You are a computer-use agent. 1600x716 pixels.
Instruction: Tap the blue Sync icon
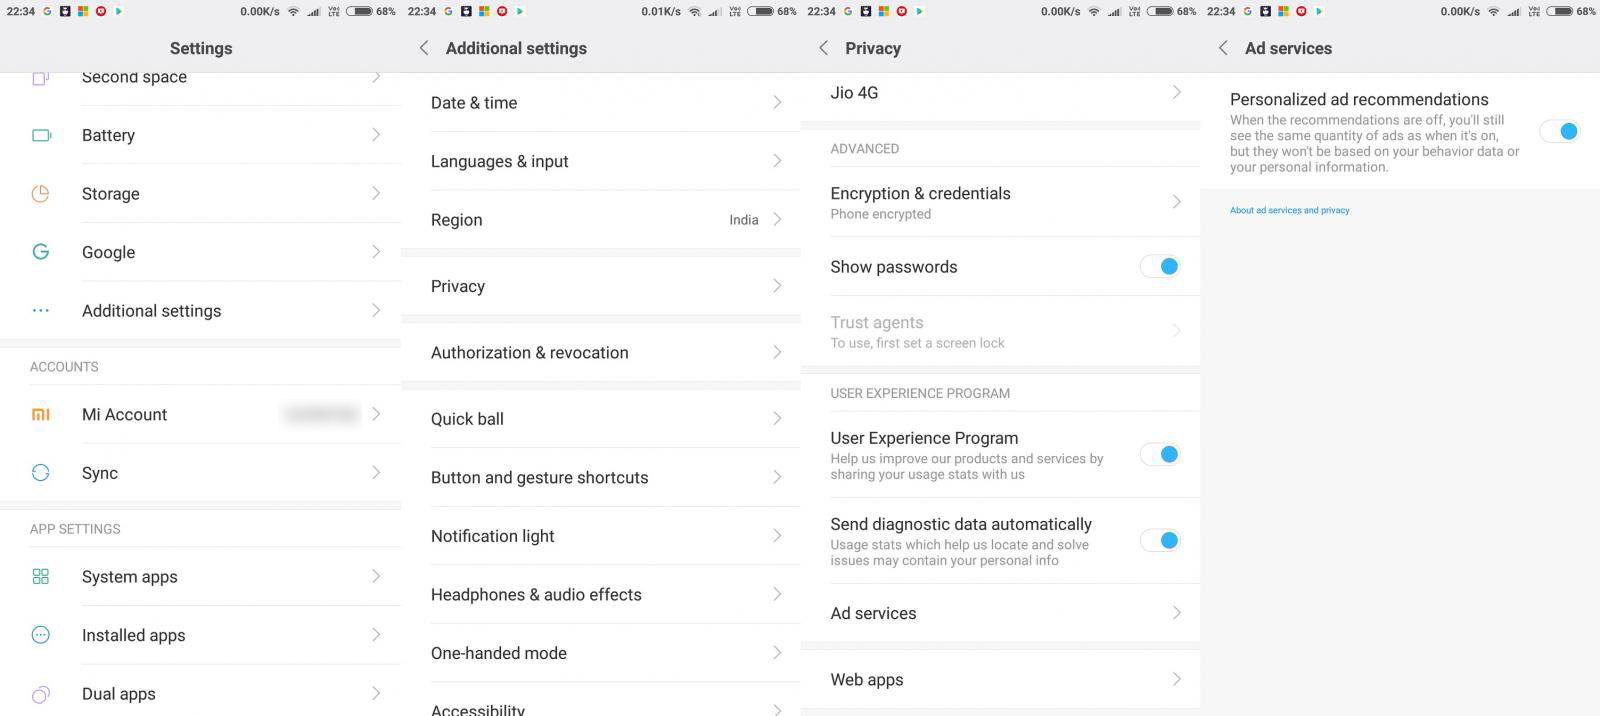41,473
